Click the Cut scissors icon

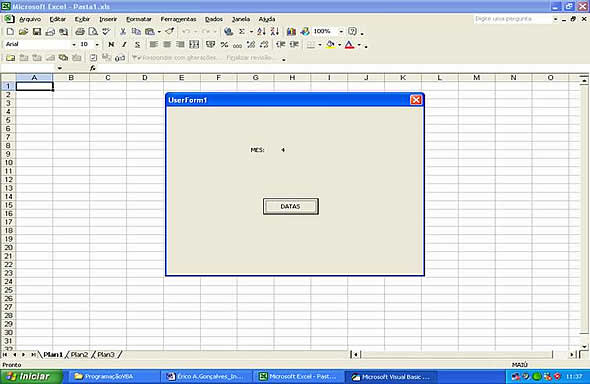pos(123,32)
